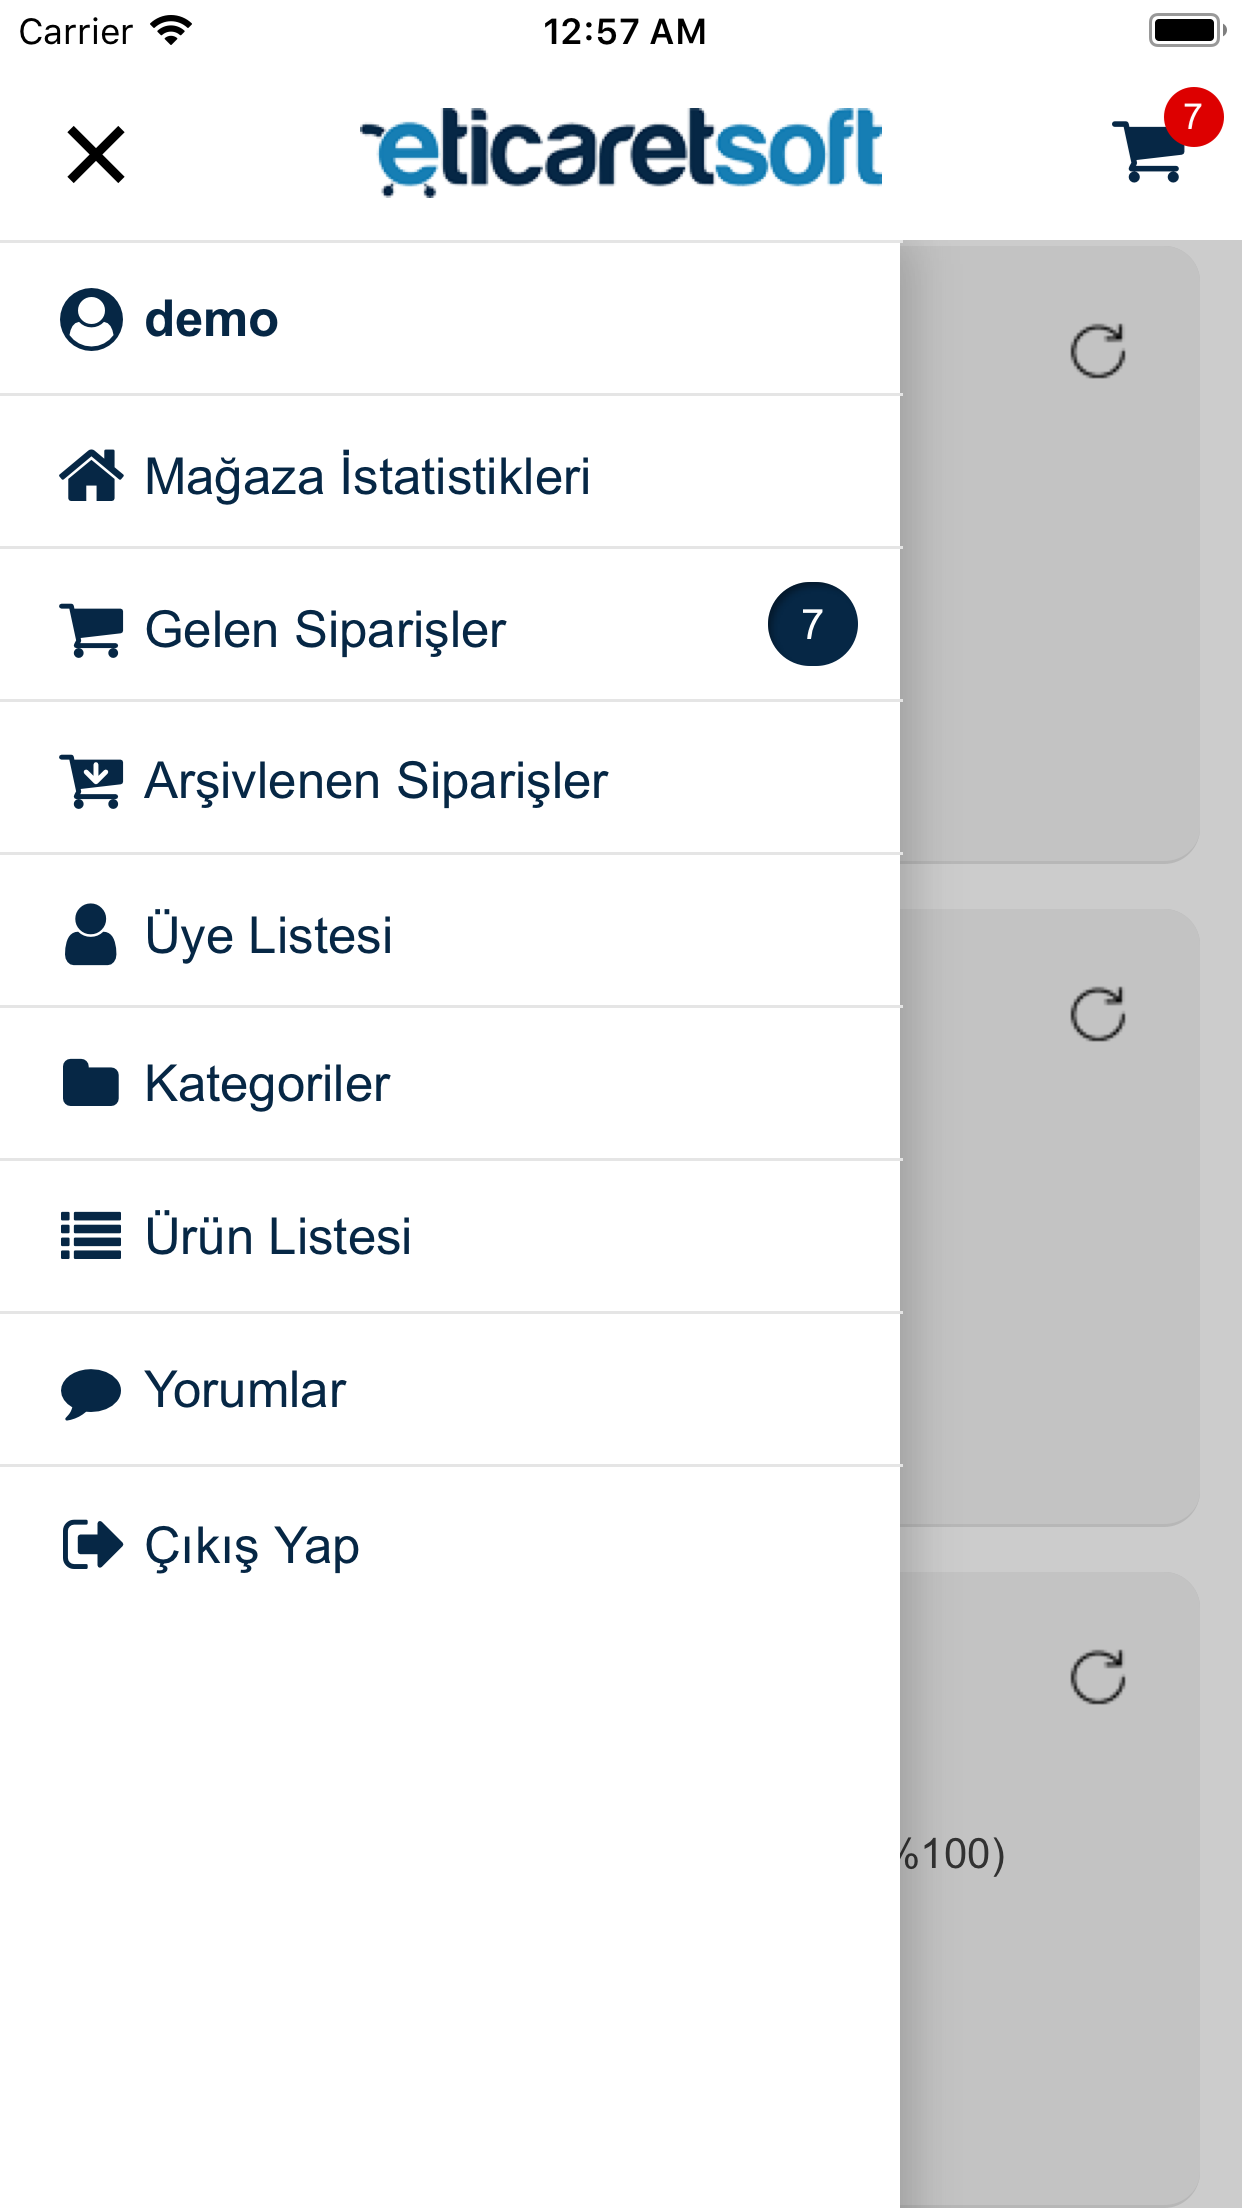1242x2208 pixels.
Task: Tap the Arşivlenen Siparişler cart icon
Action: [91, 781]
